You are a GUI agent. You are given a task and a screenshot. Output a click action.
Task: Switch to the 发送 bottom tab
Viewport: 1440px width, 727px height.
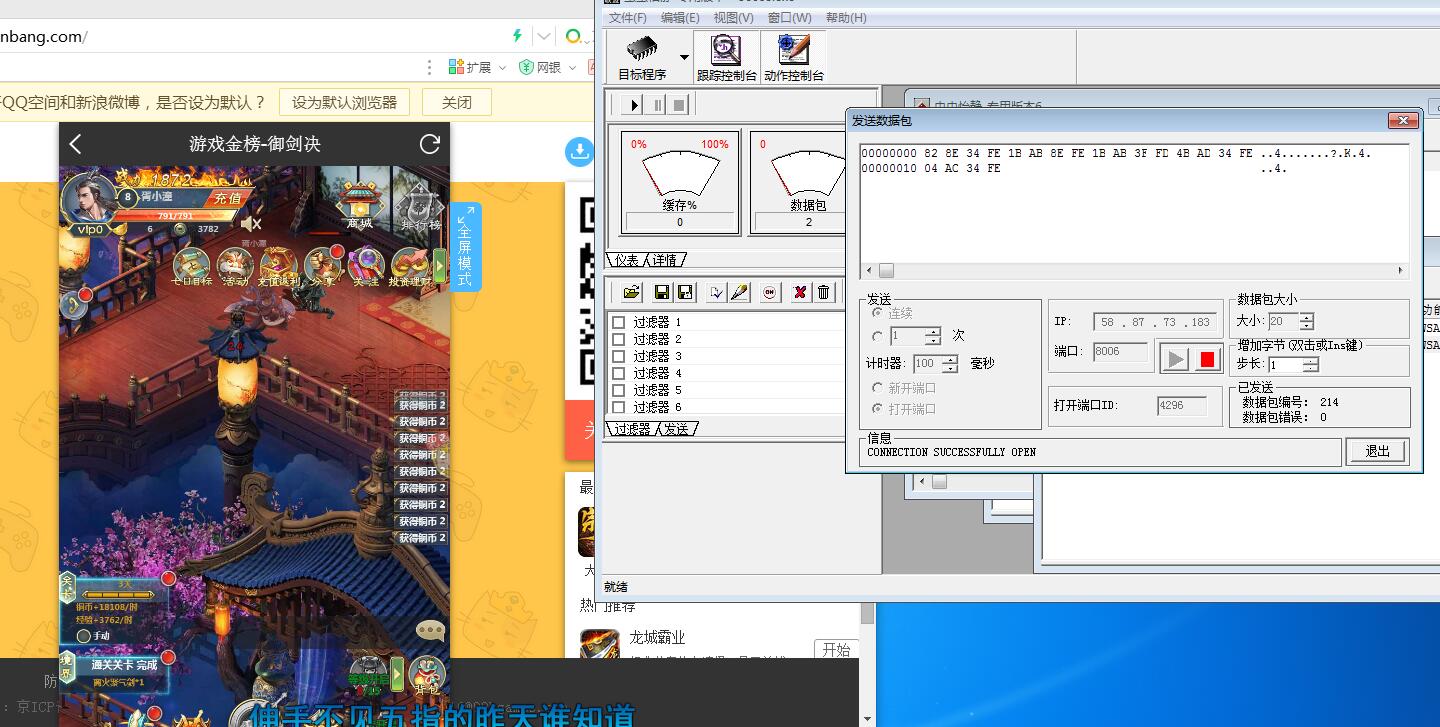[x=677, y=429]
